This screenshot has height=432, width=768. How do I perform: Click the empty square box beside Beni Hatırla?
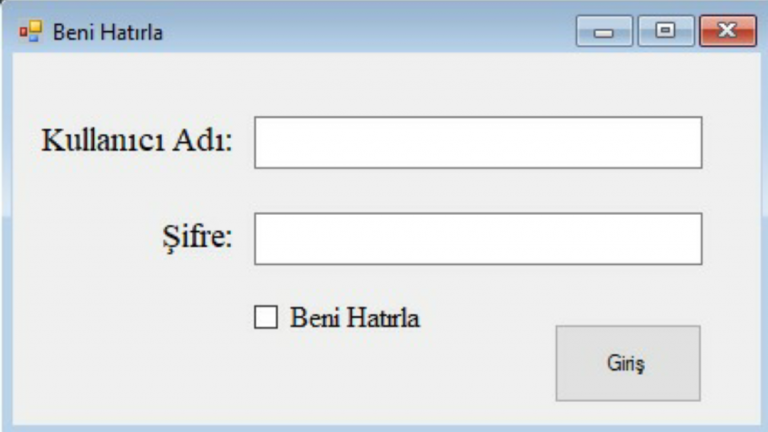tap(266, 317)
